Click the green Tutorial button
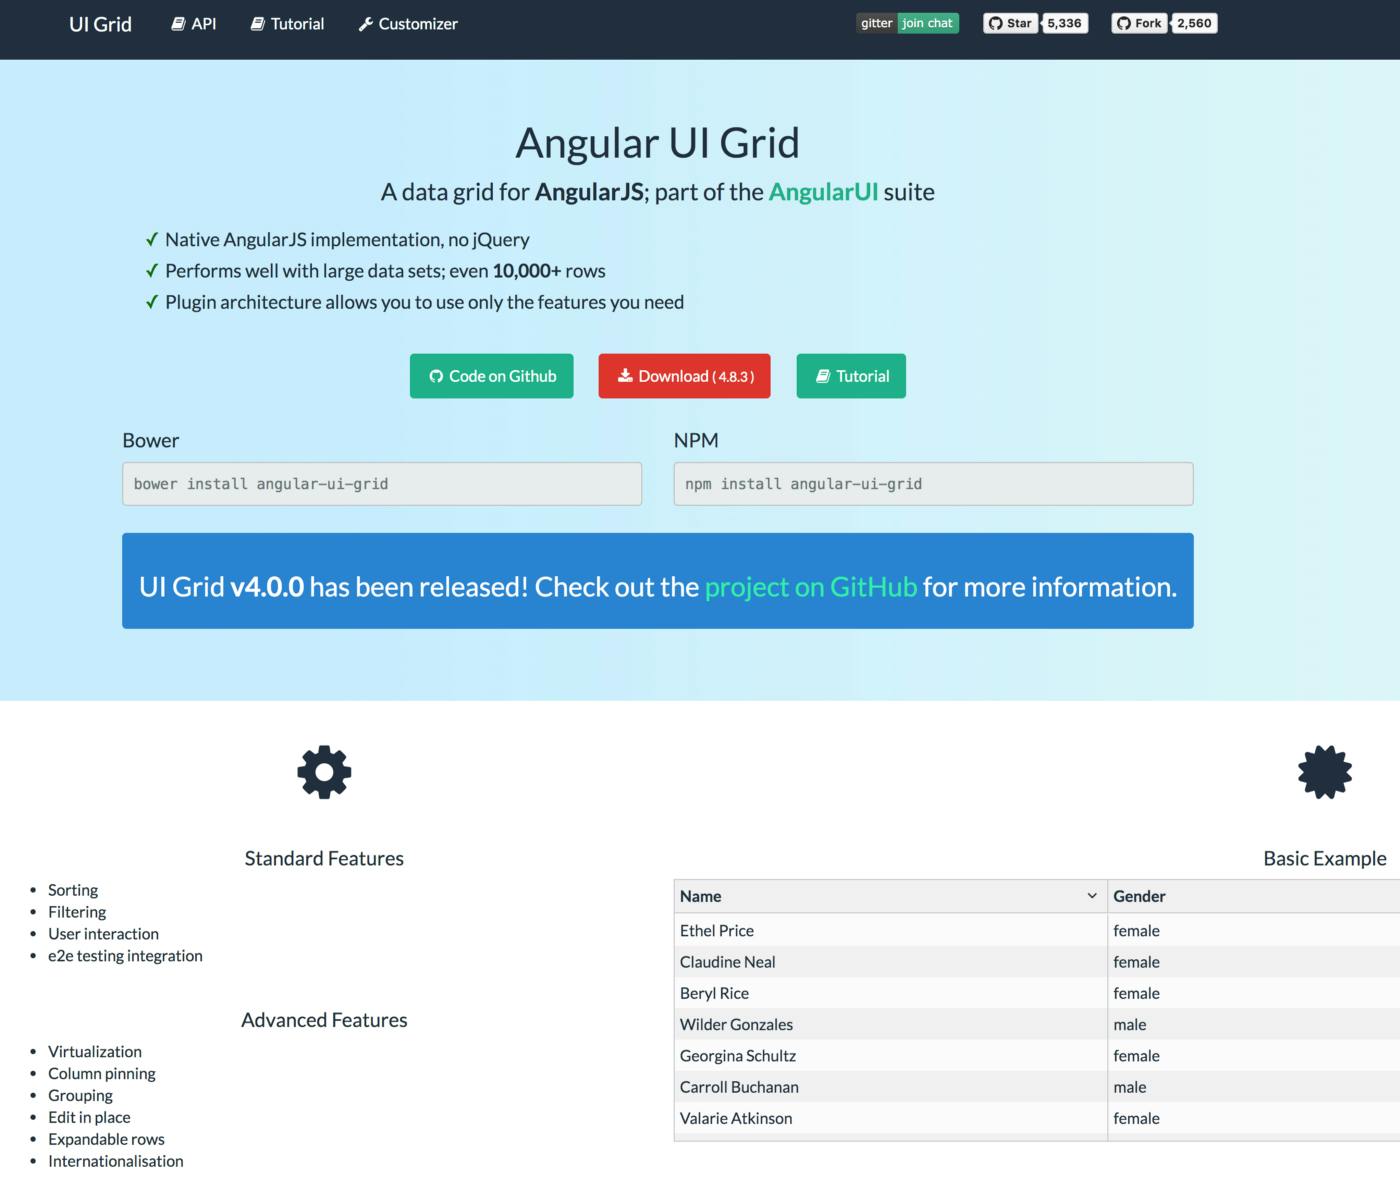 click(851, 376)
